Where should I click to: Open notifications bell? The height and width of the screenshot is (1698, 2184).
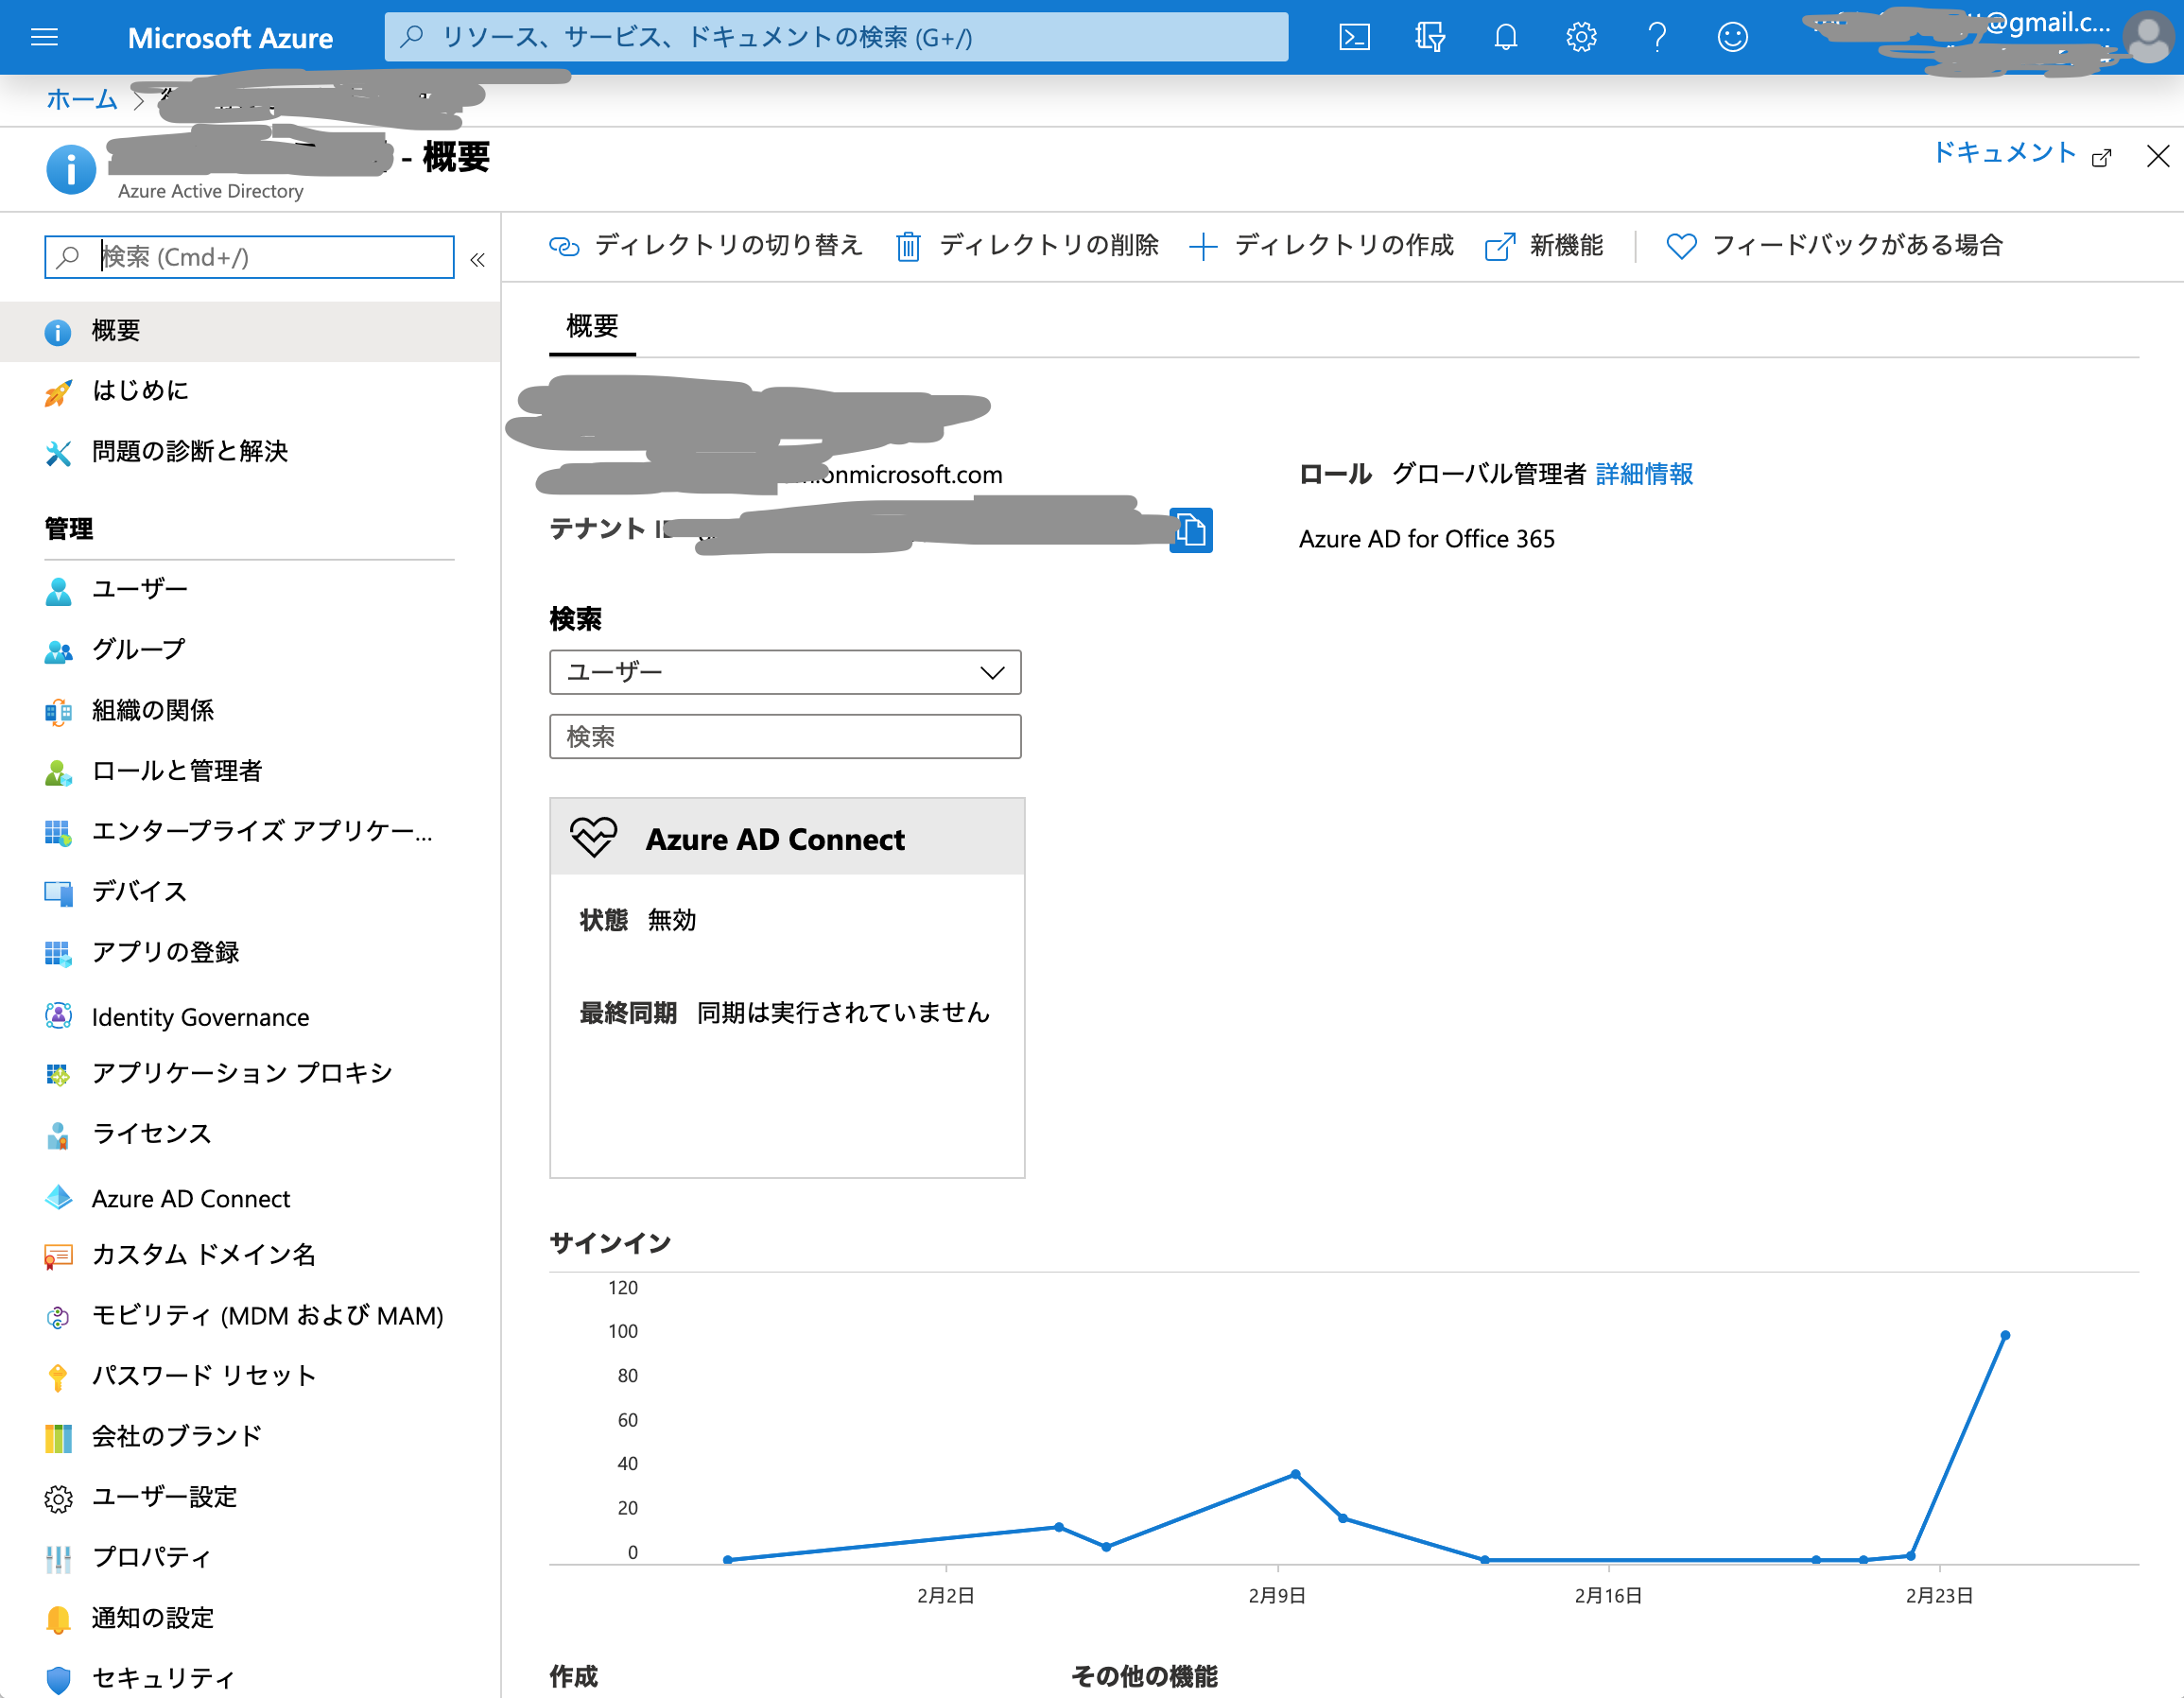[x=1506, y=37]
